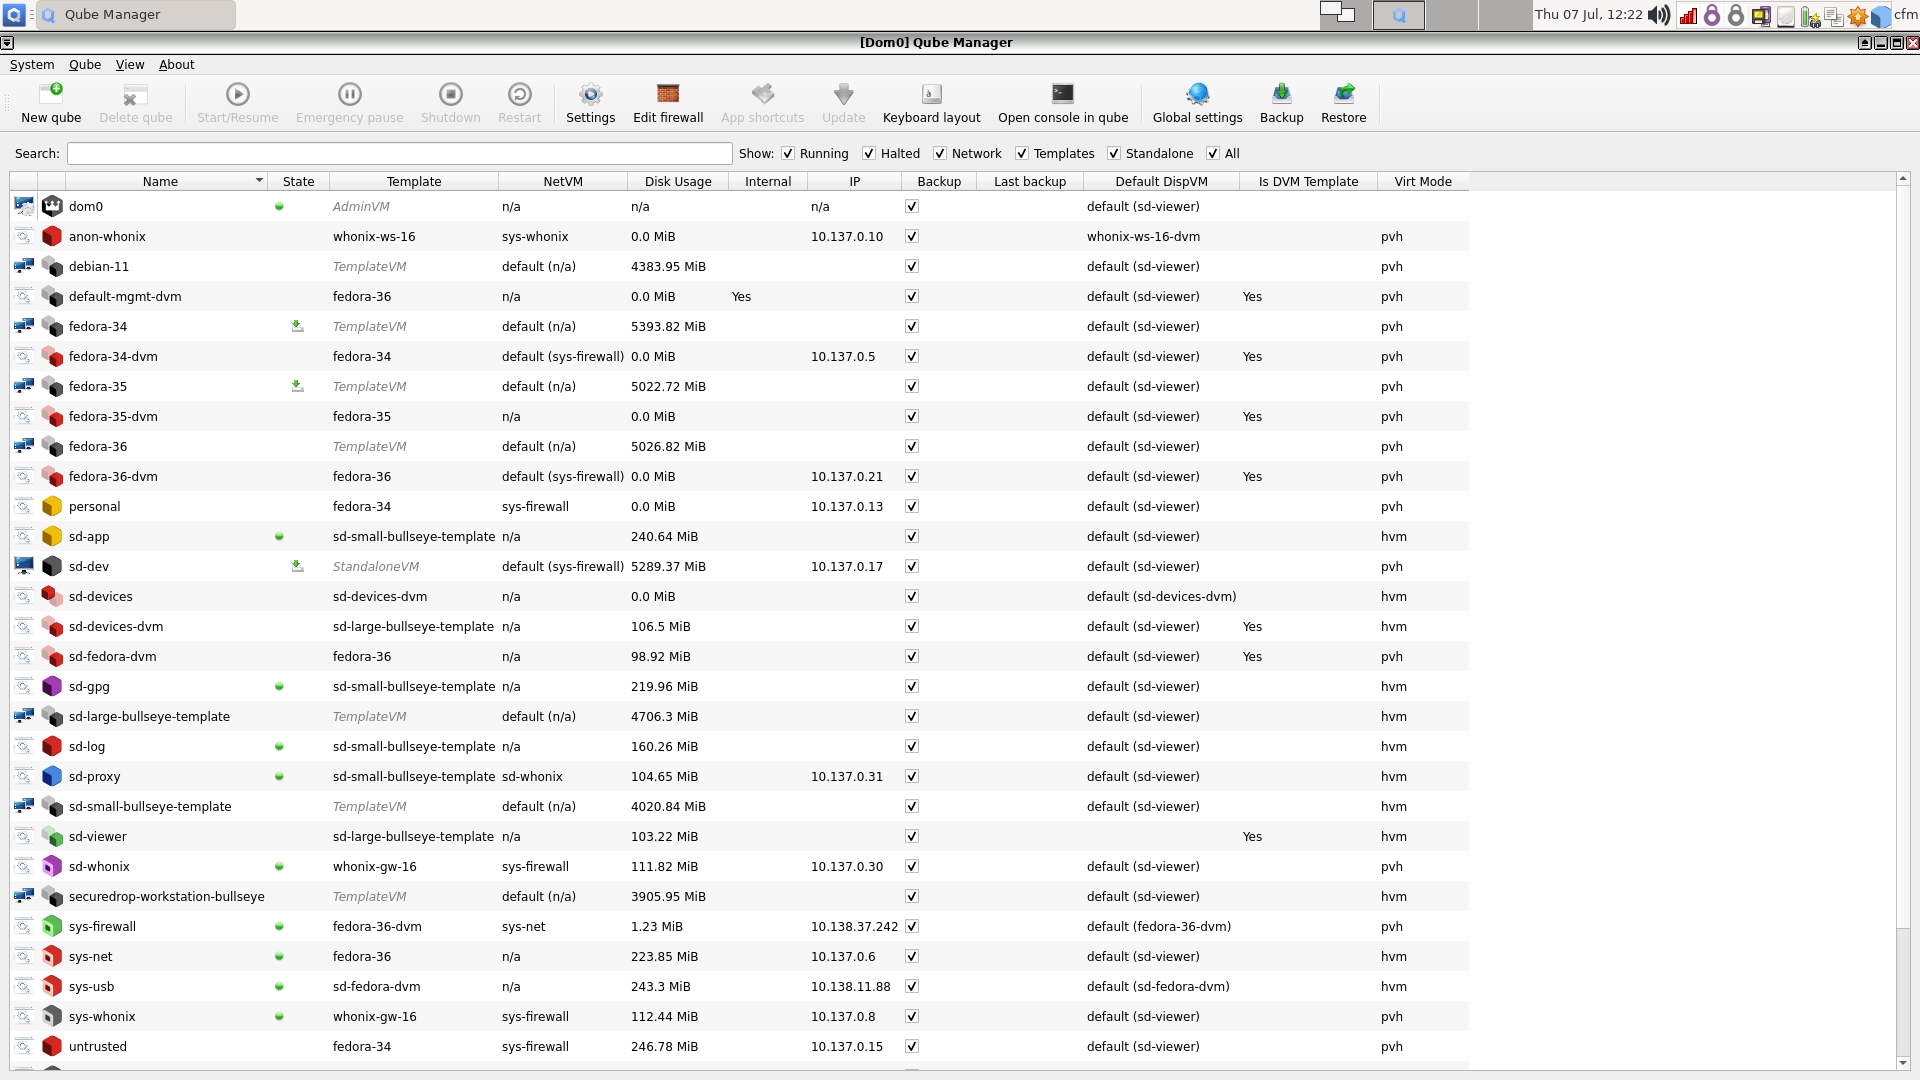
Task: Click the window menu button at top-left
Action: click(7, 43)
